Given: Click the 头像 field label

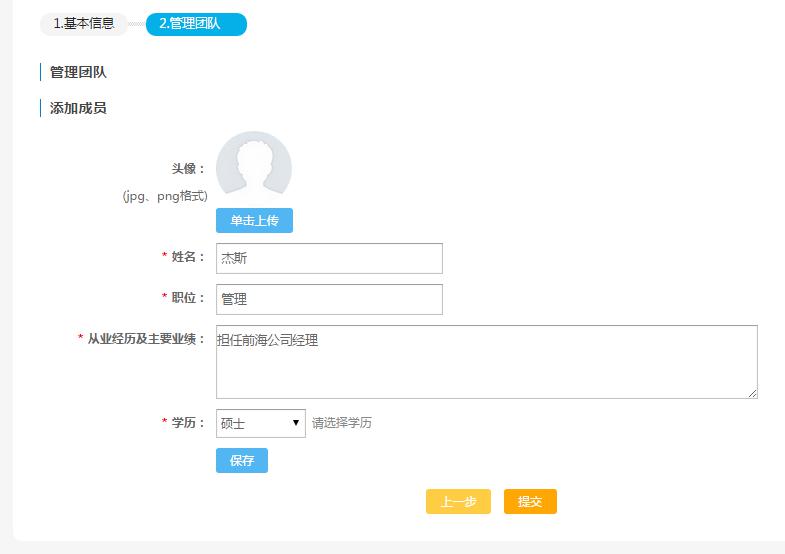Looking at the screenshot, I should (x=187, y=169).
